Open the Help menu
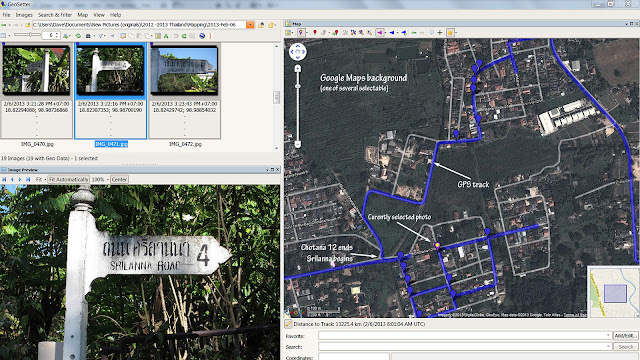The height and width of the screenshot is (360, 640). click(116, 15)
